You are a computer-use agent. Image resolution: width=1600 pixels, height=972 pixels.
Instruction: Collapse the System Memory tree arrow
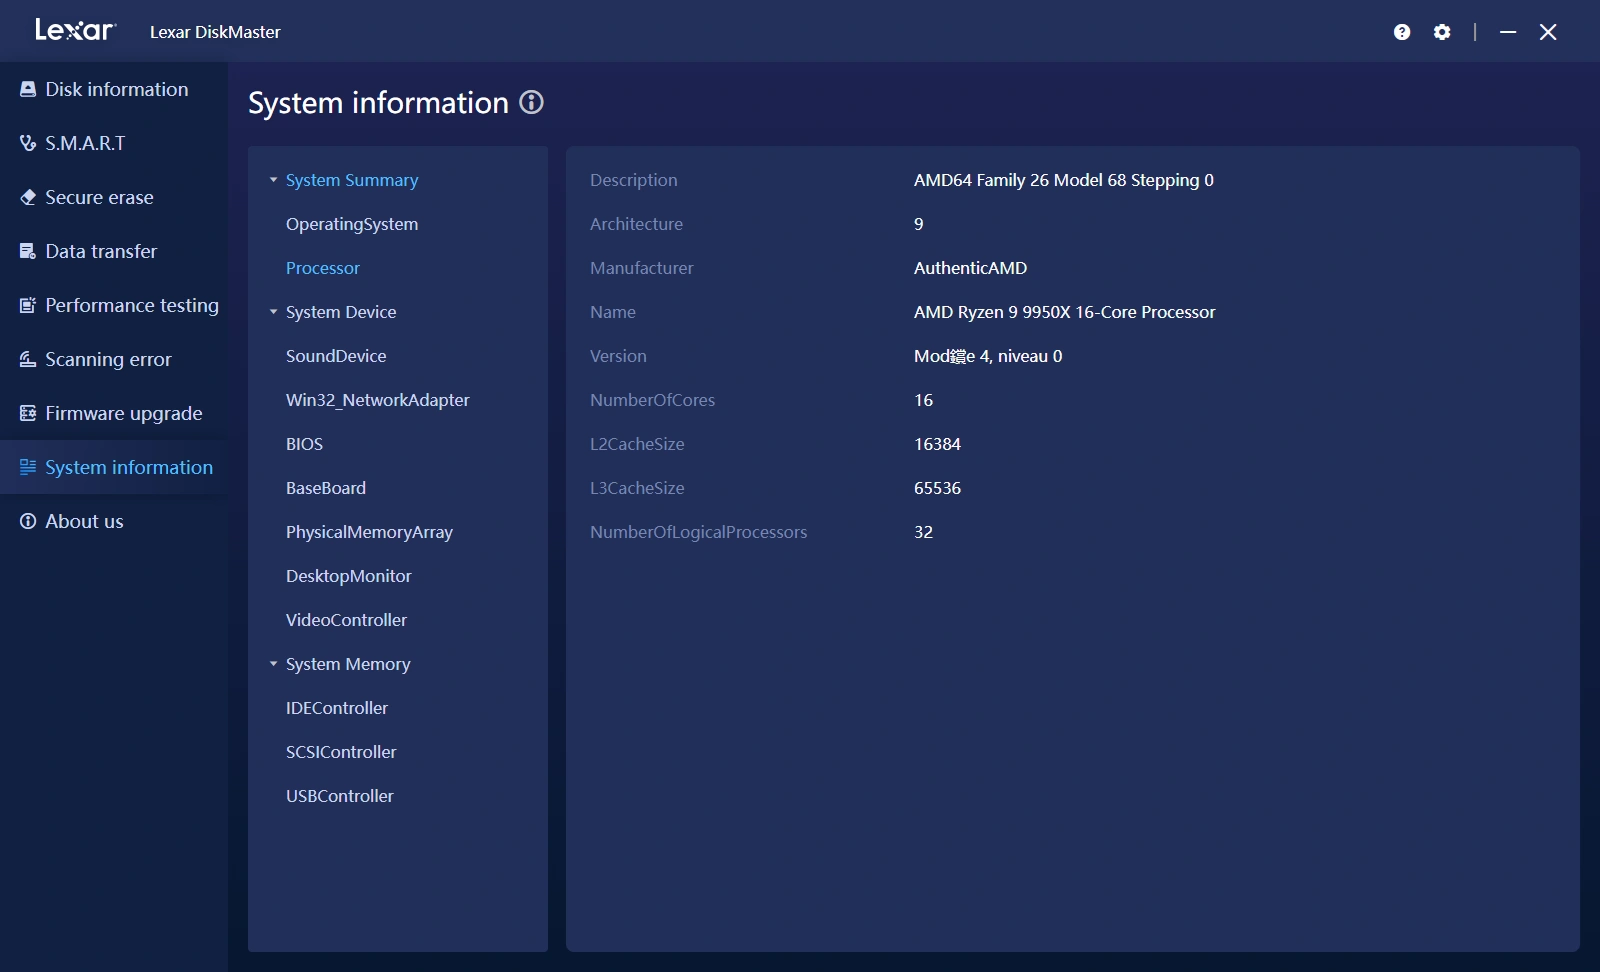[273, 664]
